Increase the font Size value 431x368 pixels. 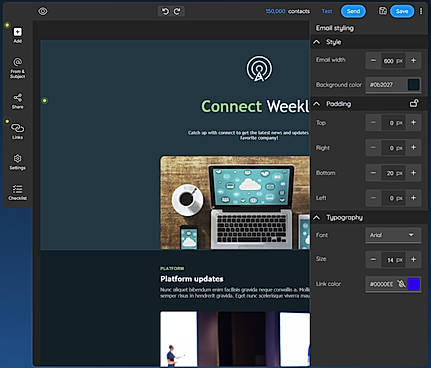[413, 260]
